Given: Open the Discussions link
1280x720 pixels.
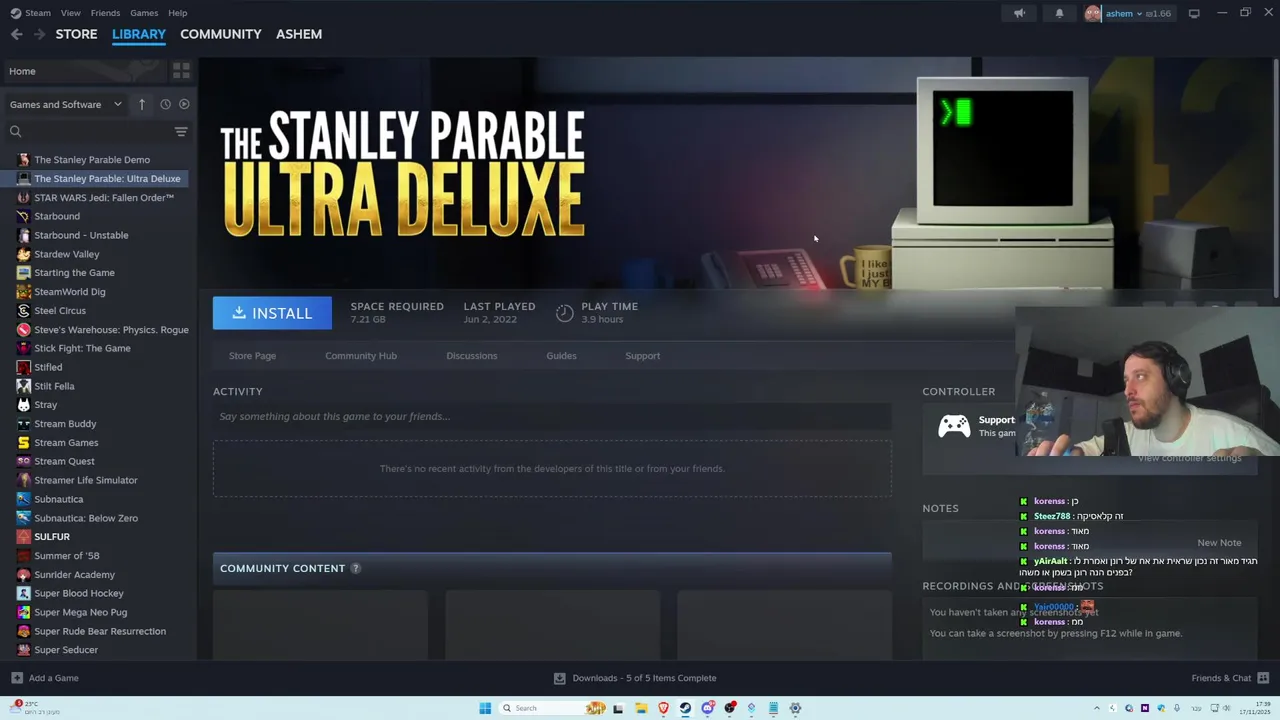Looking at the screenshot, I should click(472, 356).
